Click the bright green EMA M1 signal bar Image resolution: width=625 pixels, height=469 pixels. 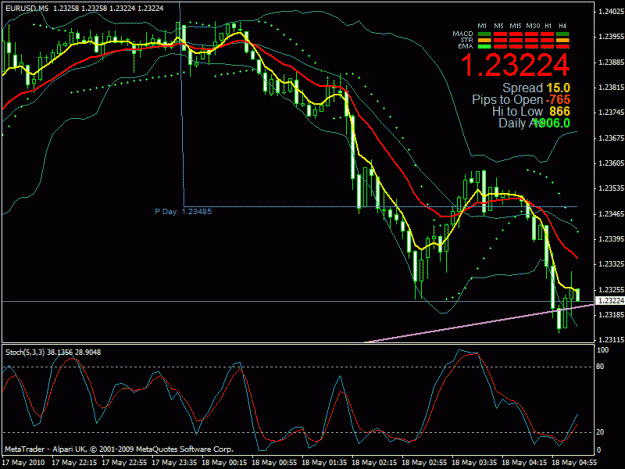click(x=484, y=47)
